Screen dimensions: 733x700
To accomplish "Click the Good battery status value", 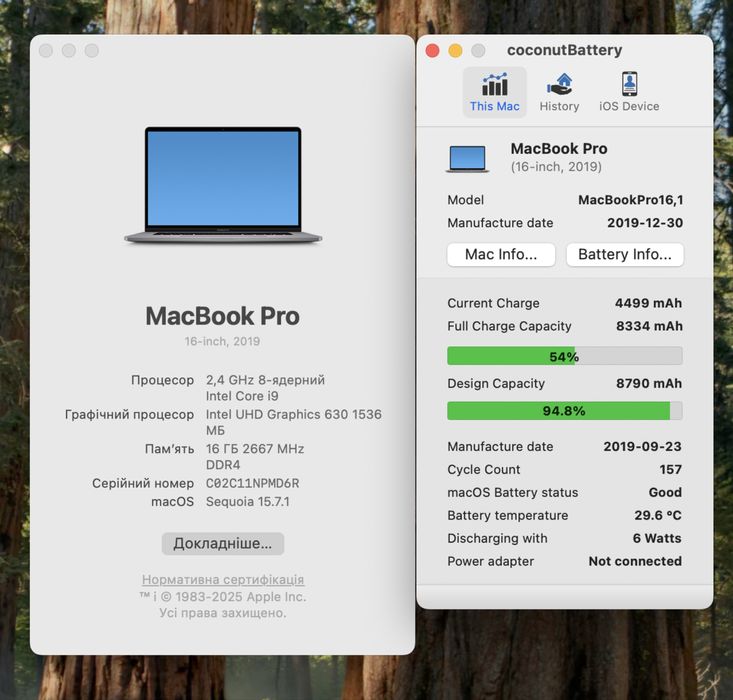I will coord(665,492).
